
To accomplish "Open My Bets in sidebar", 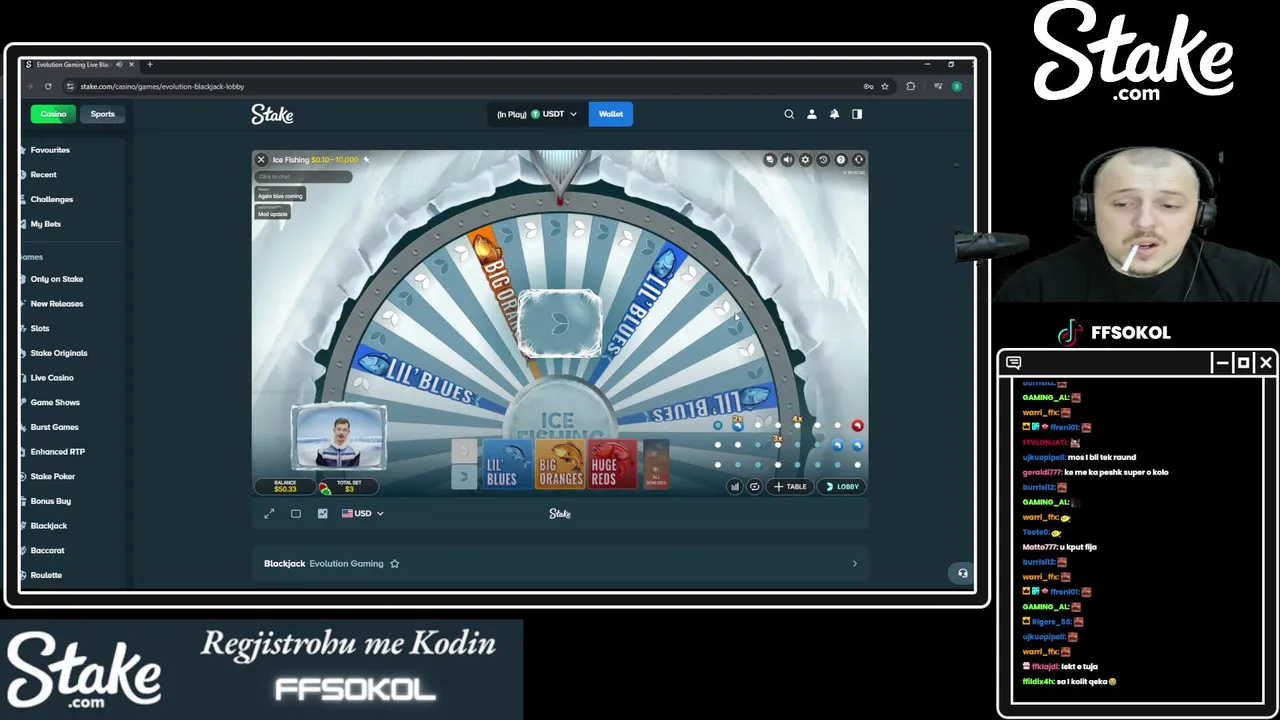I will coord(46,224).
